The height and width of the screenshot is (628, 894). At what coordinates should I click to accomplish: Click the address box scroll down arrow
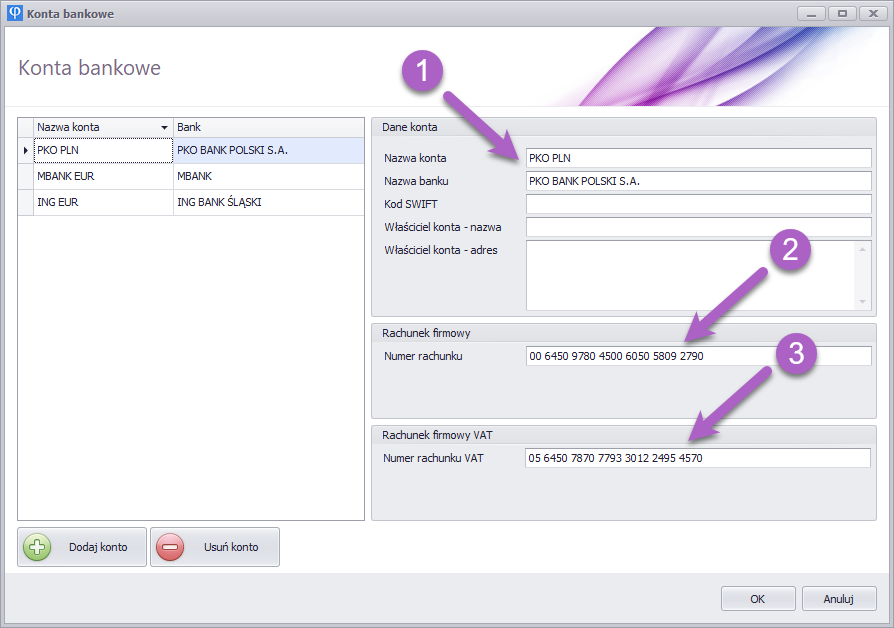tap(862, 302)
